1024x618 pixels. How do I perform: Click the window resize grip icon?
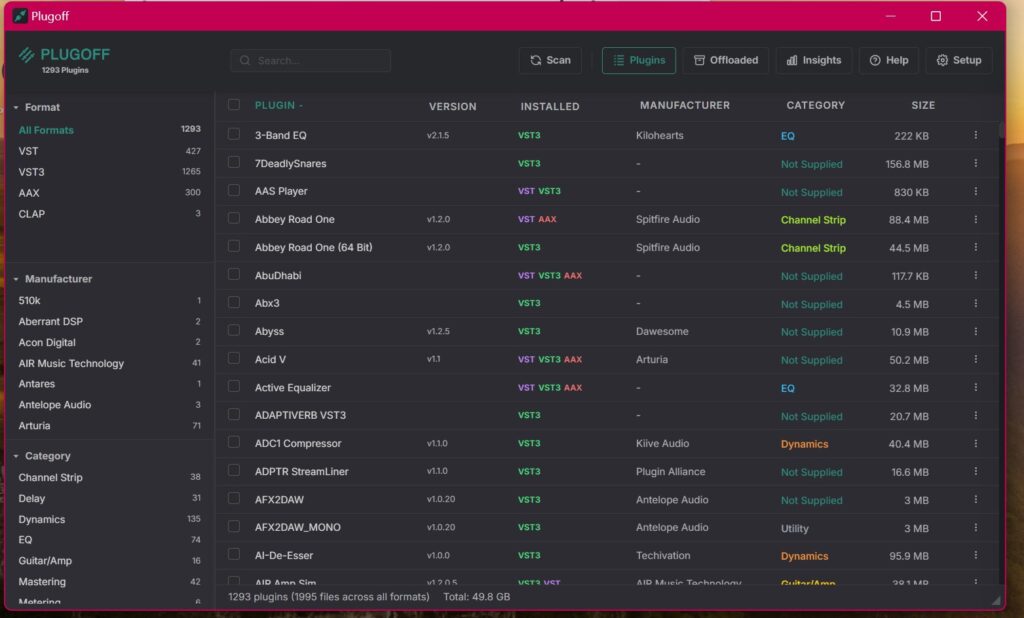995,599
